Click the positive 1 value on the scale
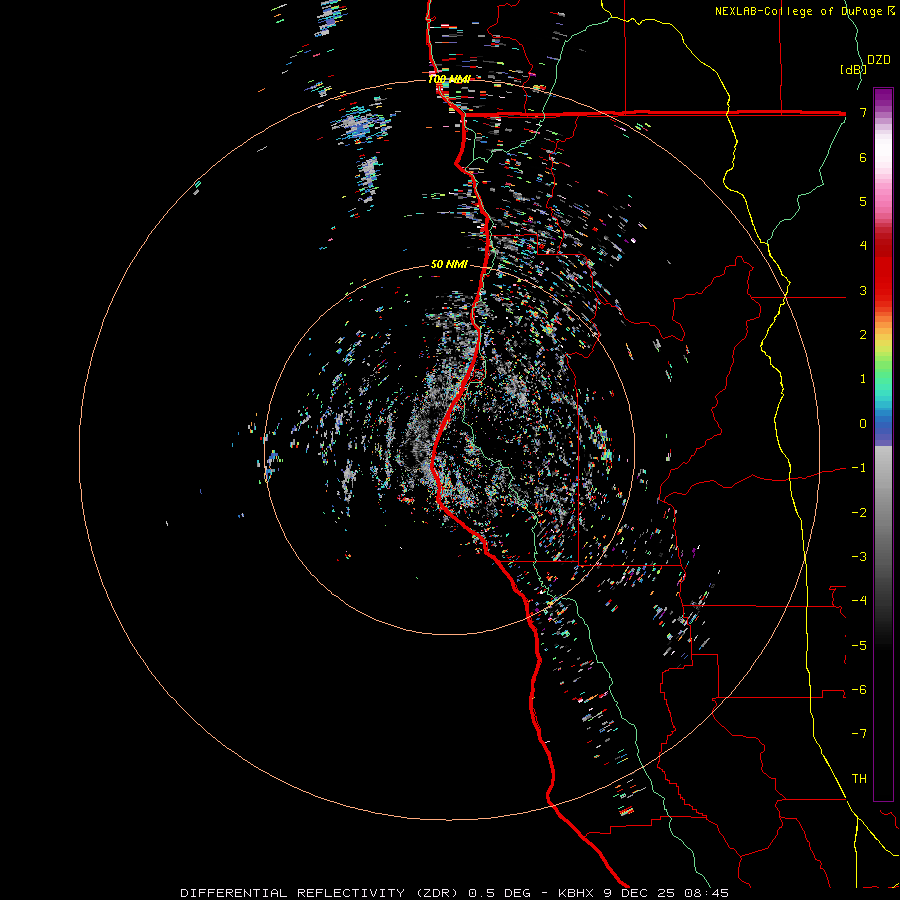This screenshot has width=900, height=900. pyautogui.click(x=863, y=379)
